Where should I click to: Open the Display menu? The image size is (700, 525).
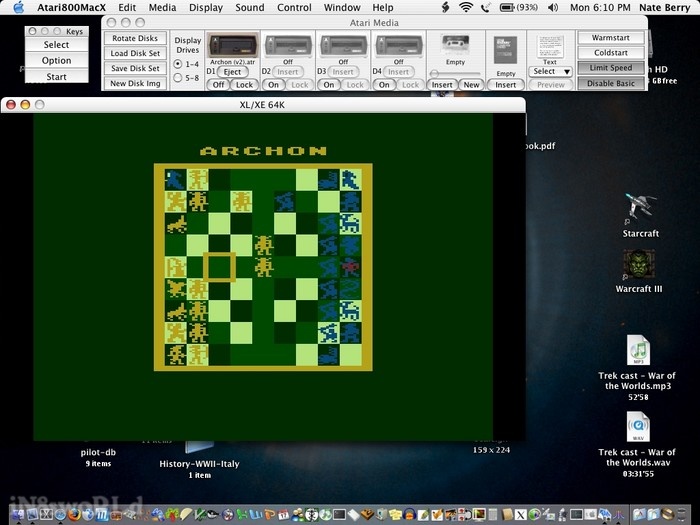[x=206, y=7]
